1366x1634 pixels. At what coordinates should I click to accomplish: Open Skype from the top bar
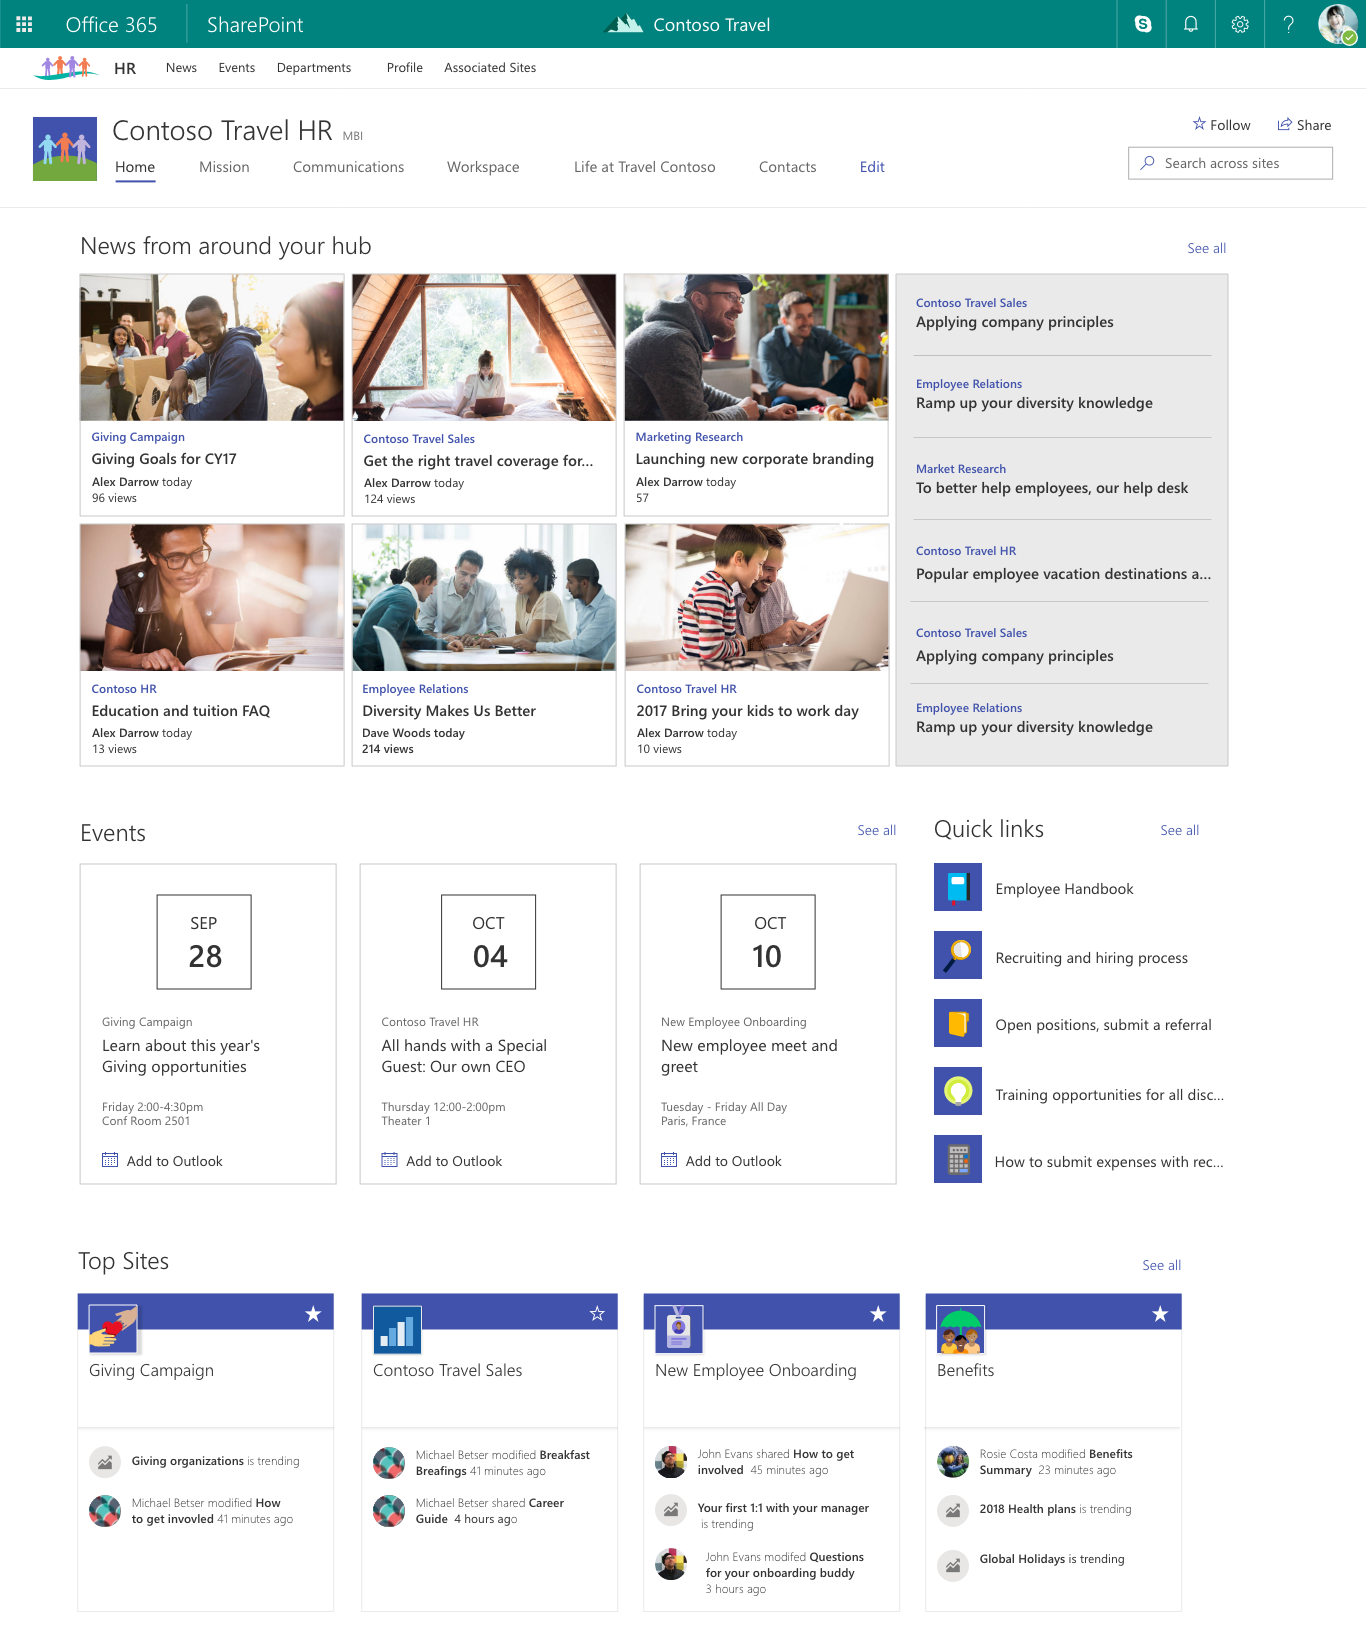1142,24
